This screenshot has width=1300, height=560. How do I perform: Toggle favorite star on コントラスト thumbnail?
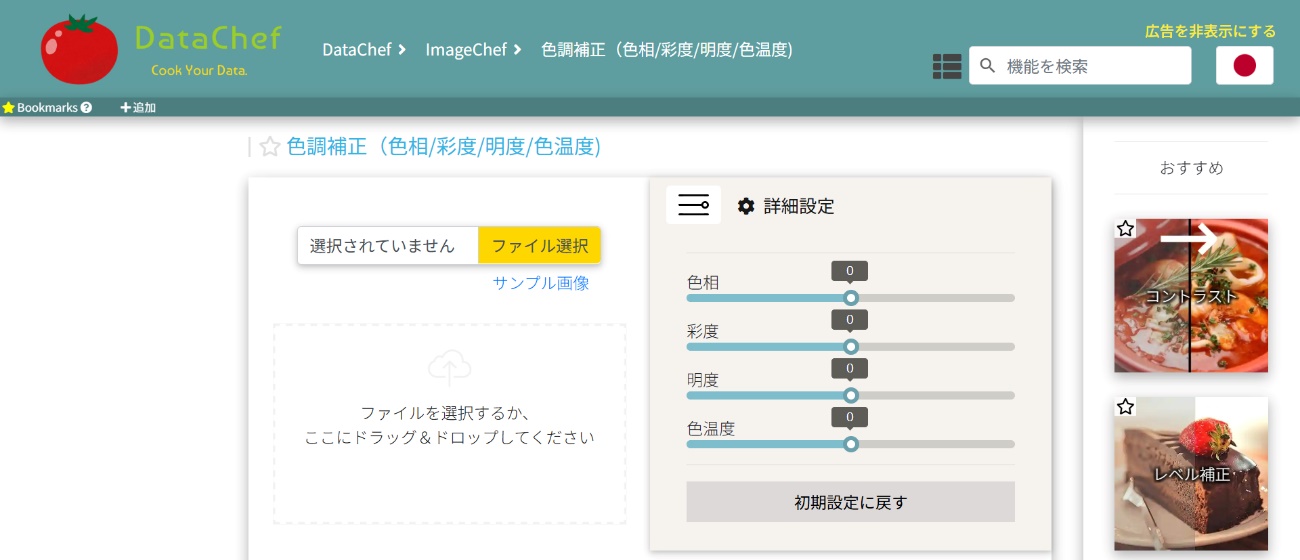[1126, 229]
